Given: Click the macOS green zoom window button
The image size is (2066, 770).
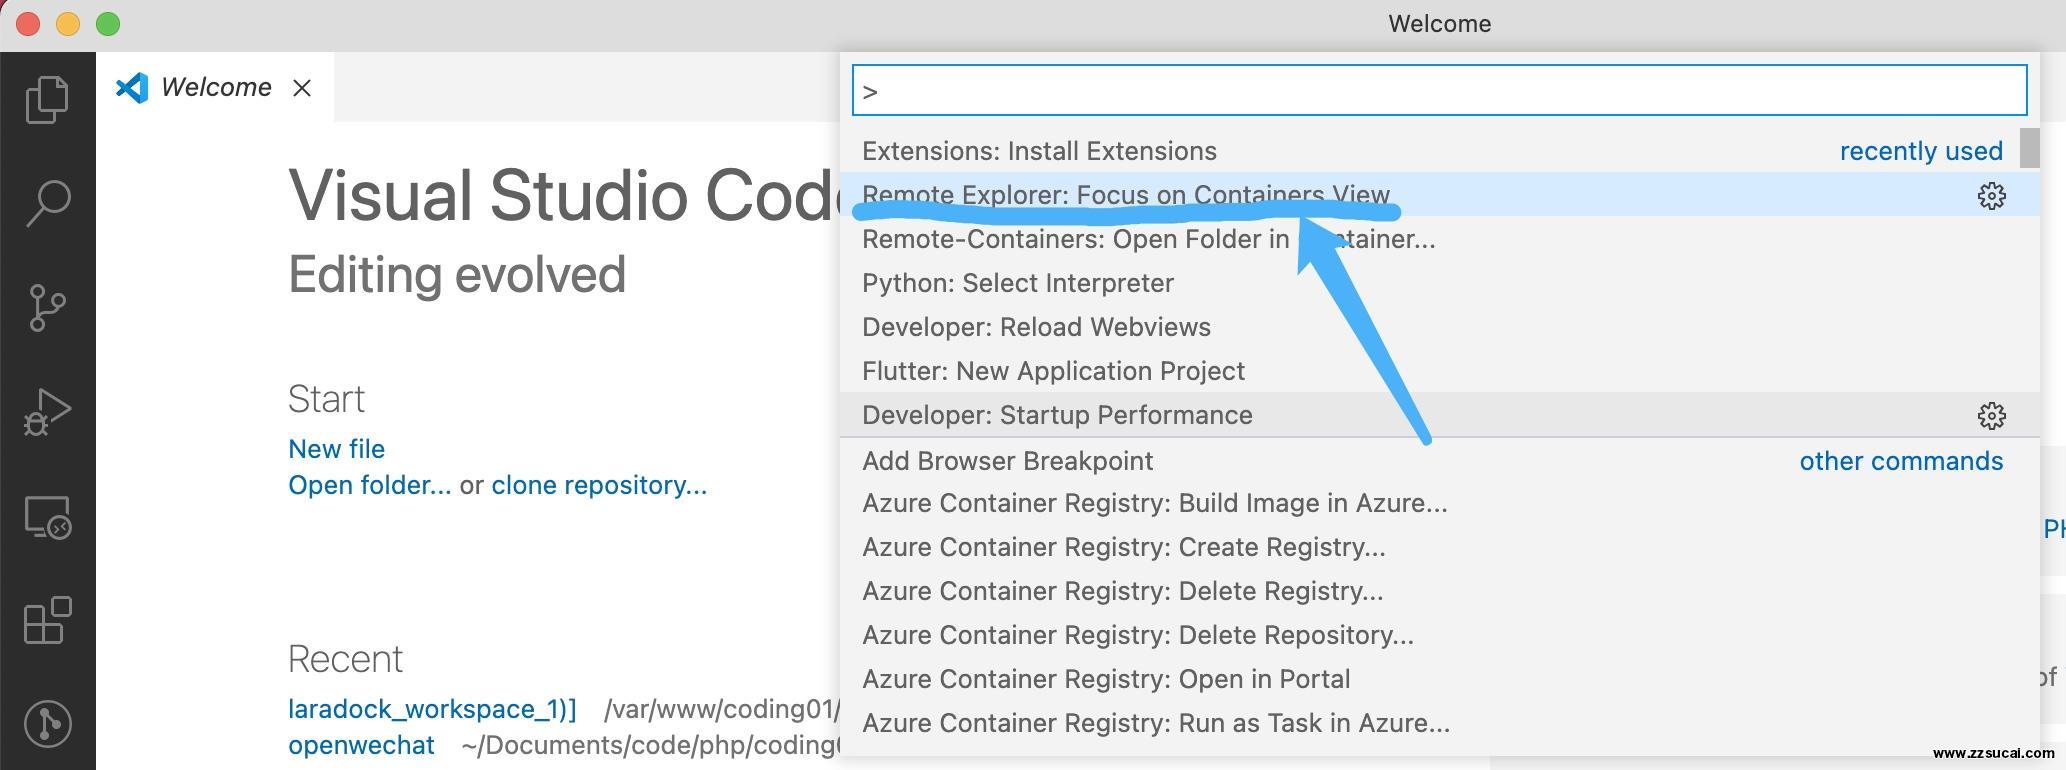Looking at the screenshot, I should tap(108, 24).
